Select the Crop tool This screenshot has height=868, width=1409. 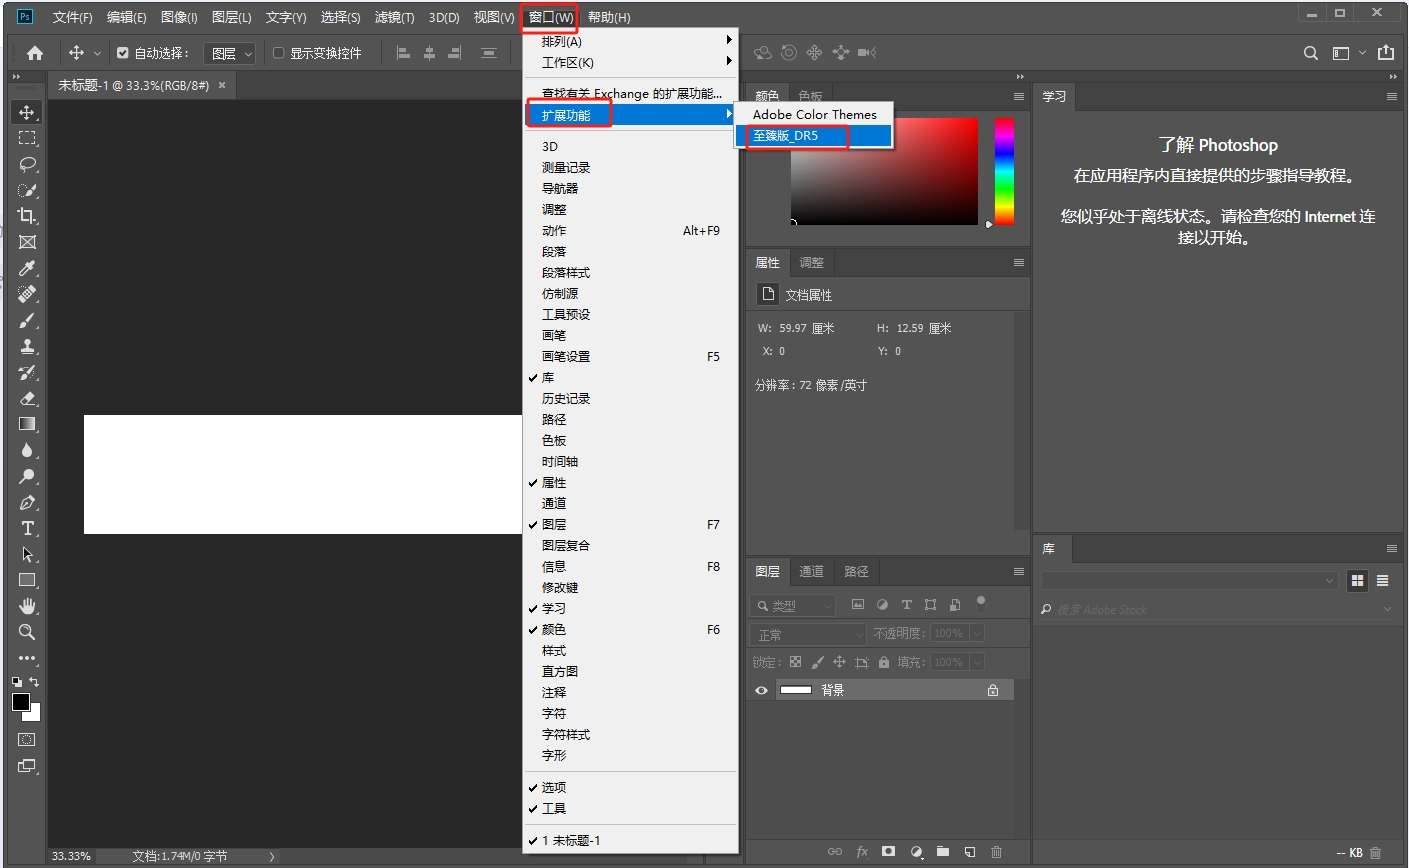27,216
